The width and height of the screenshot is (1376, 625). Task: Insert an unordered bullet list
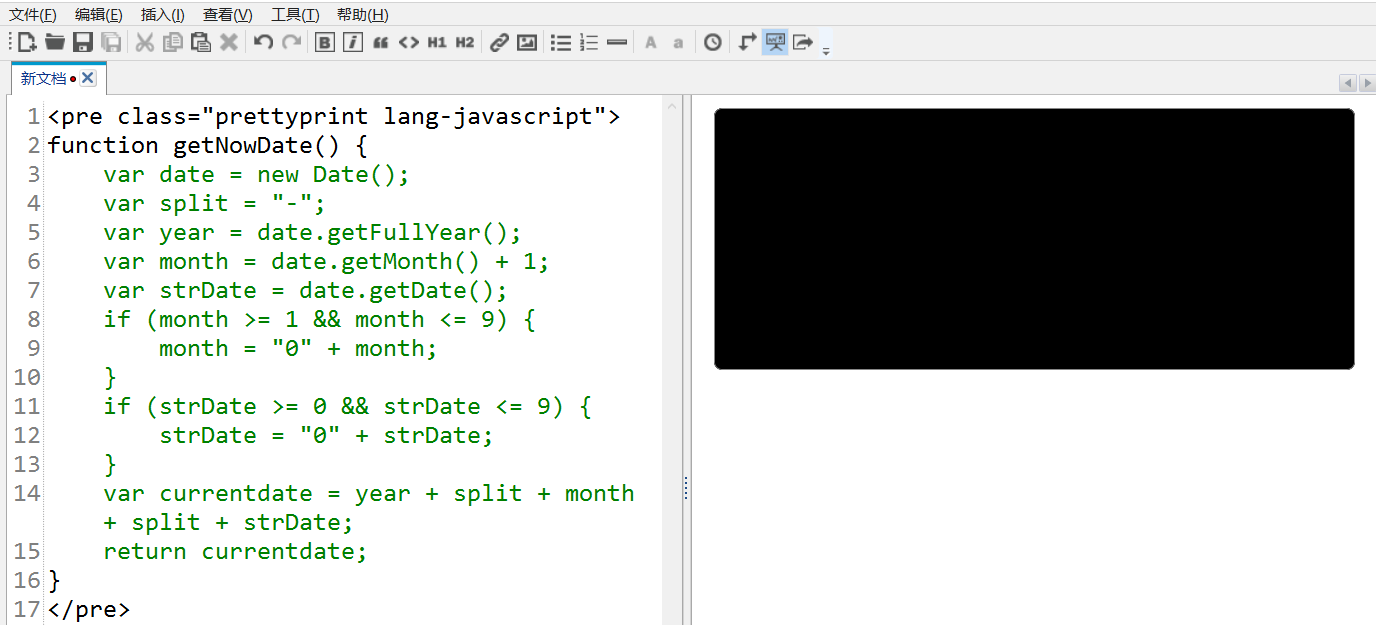(x=561, y=42)
